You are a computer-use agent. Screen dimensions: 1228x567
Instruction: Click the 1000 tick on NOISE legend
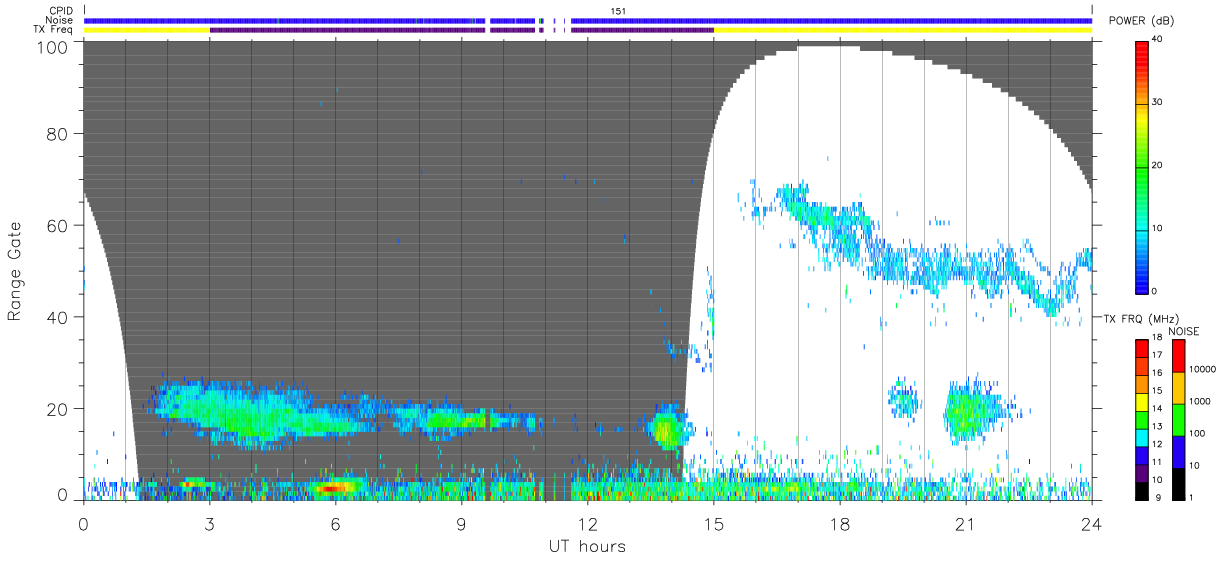[x=1198, y=401]
